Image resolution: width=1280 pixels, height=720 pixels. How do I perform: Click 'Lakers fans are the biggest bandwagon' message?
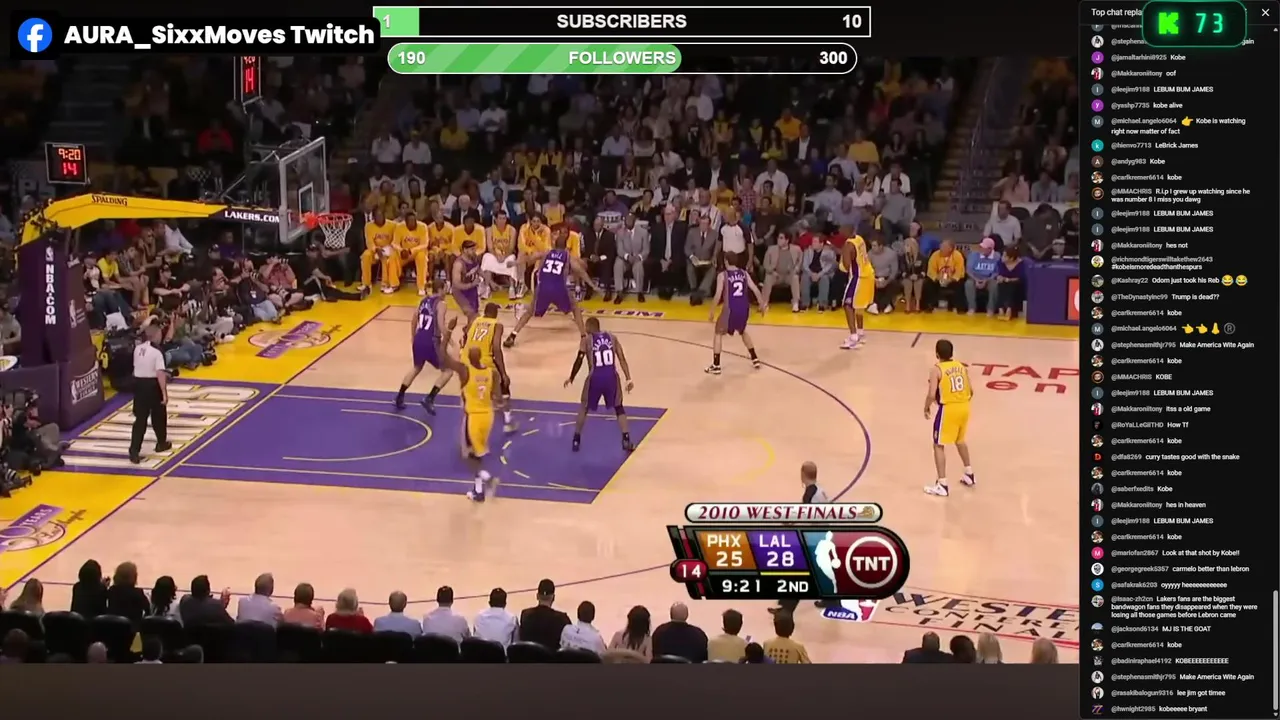tap(1185, 607)
